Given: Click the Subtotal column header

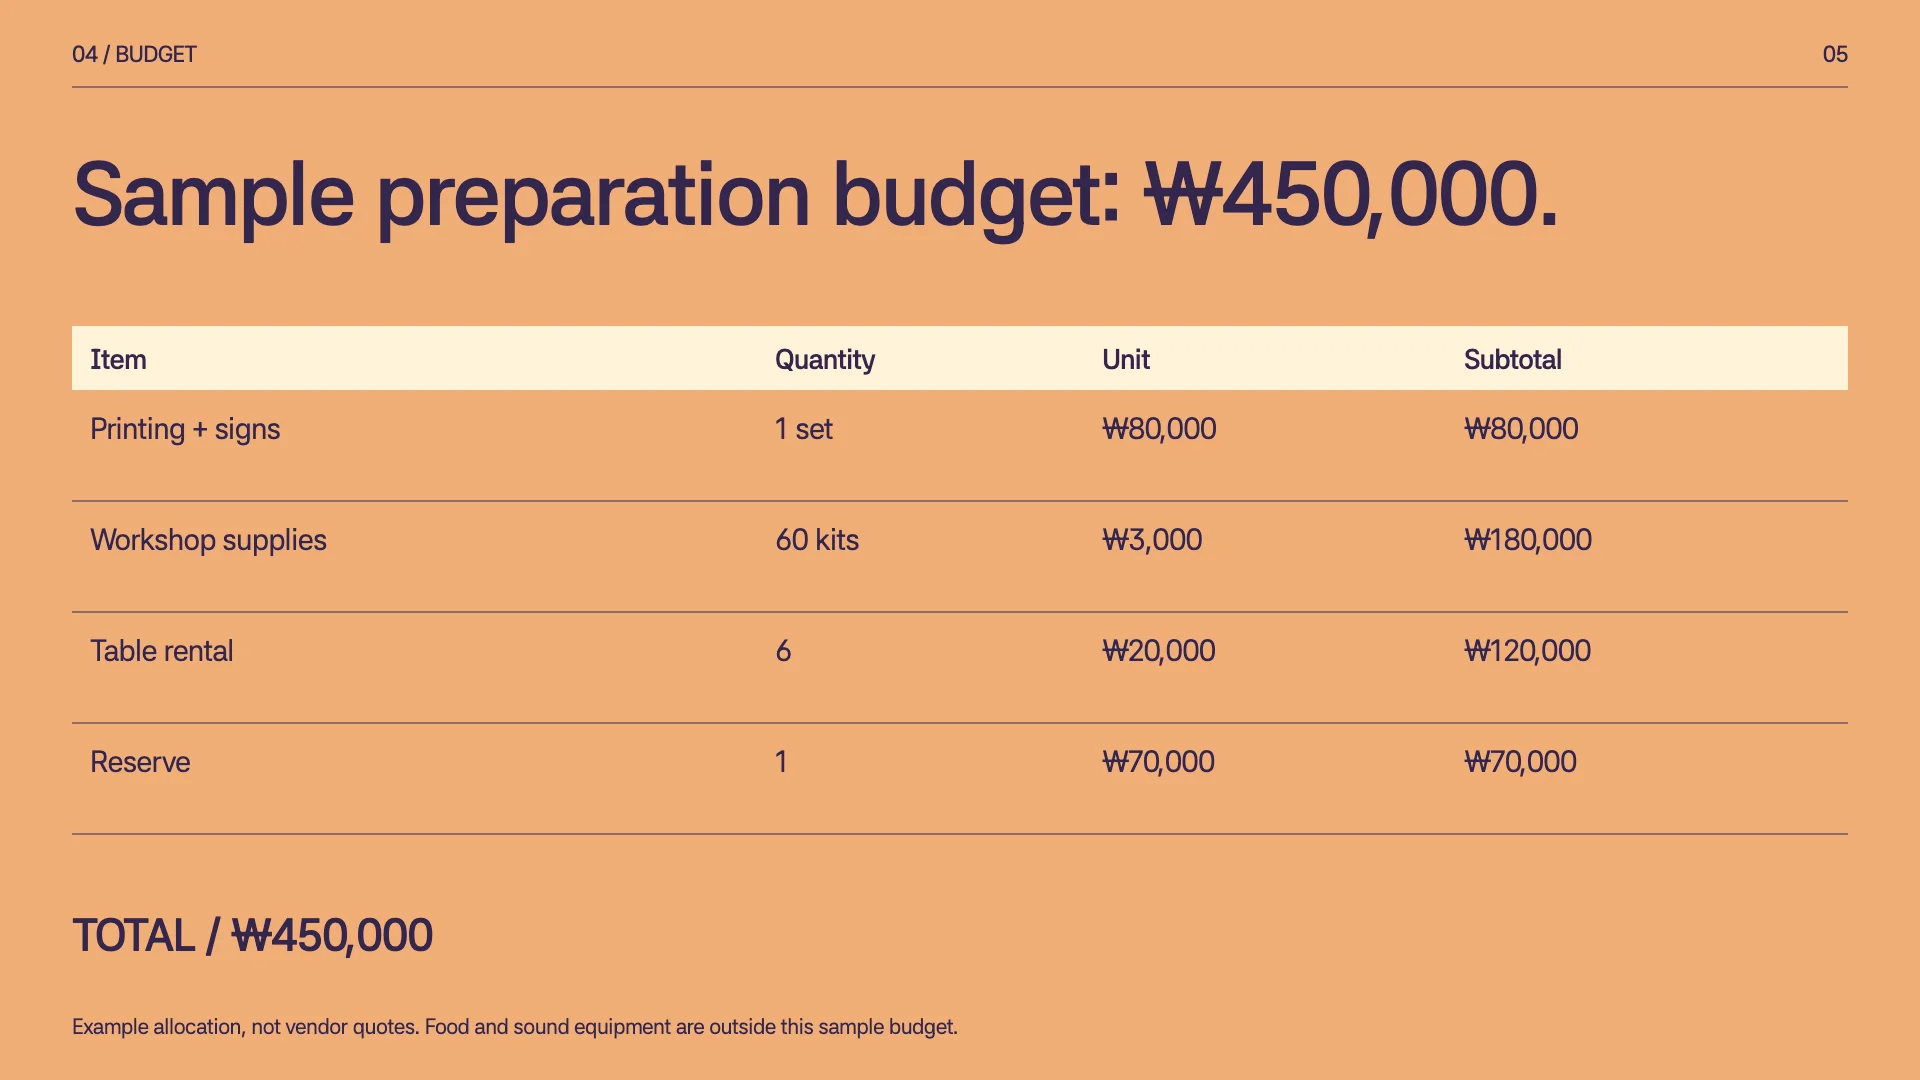Looking at the screenshot, I should pyautogui.click(x=1513, y=359).
